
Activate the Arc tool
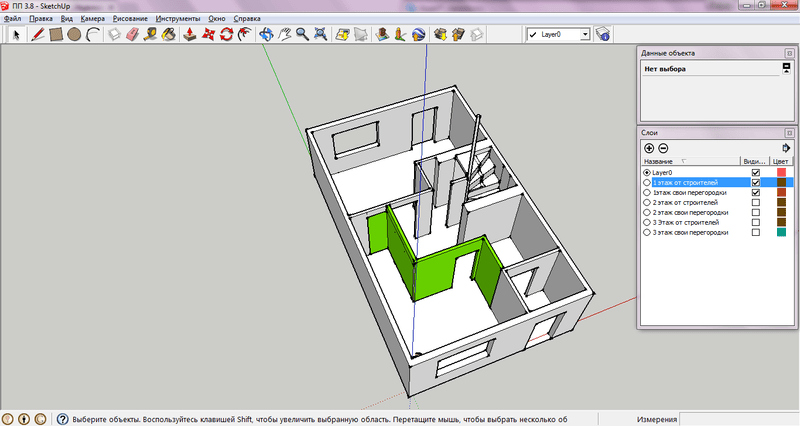tap(92, 34)
